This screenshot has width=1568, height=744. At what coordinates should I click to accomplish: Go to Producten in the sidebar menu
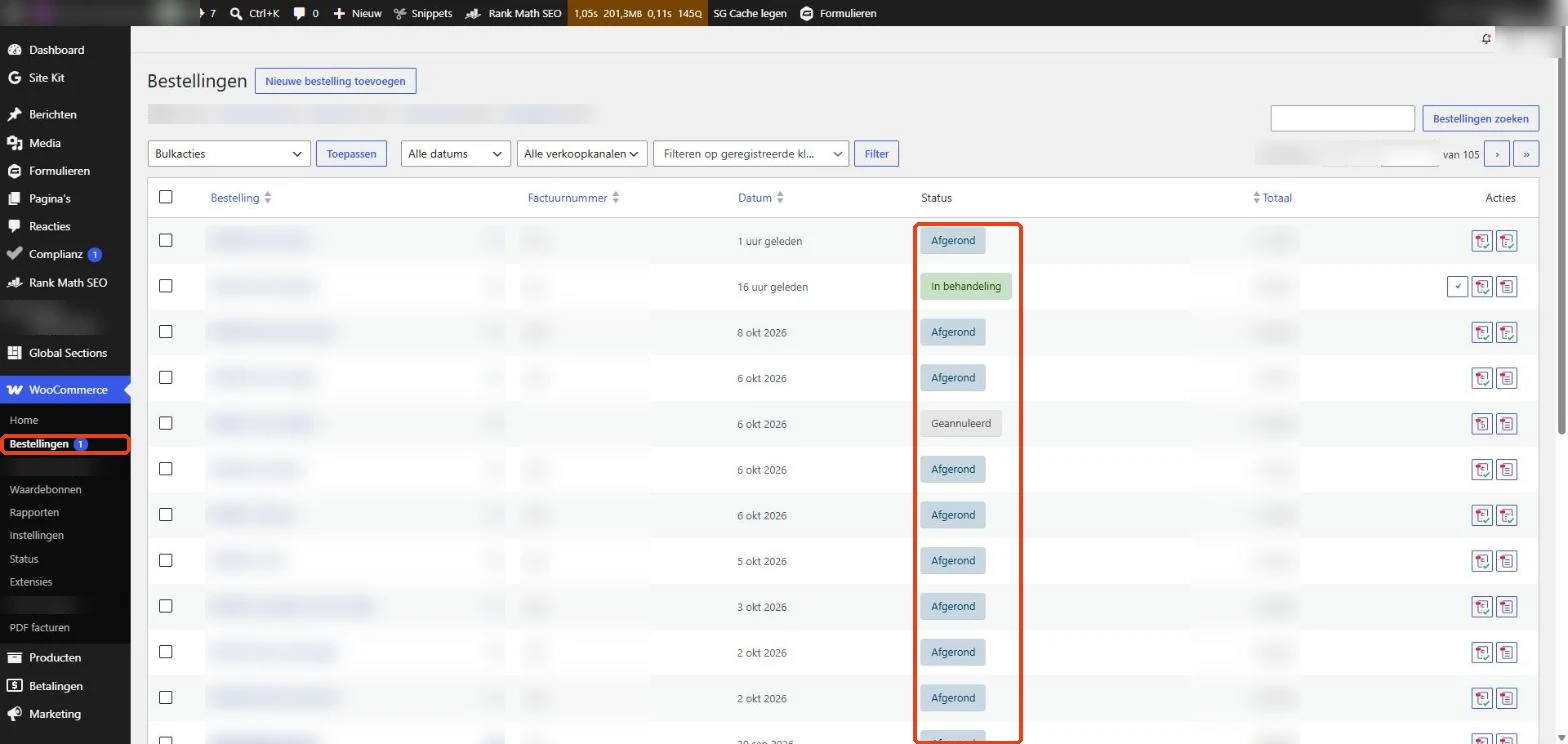(x=55, y=658)
